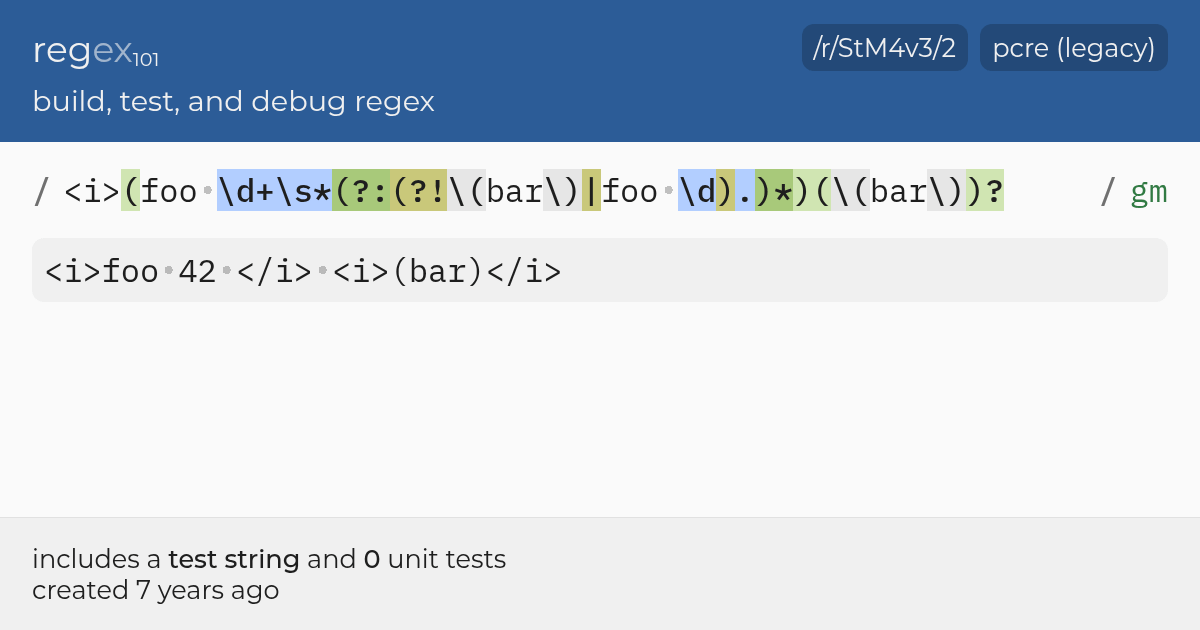Click the (bar) text in test string

438,271
